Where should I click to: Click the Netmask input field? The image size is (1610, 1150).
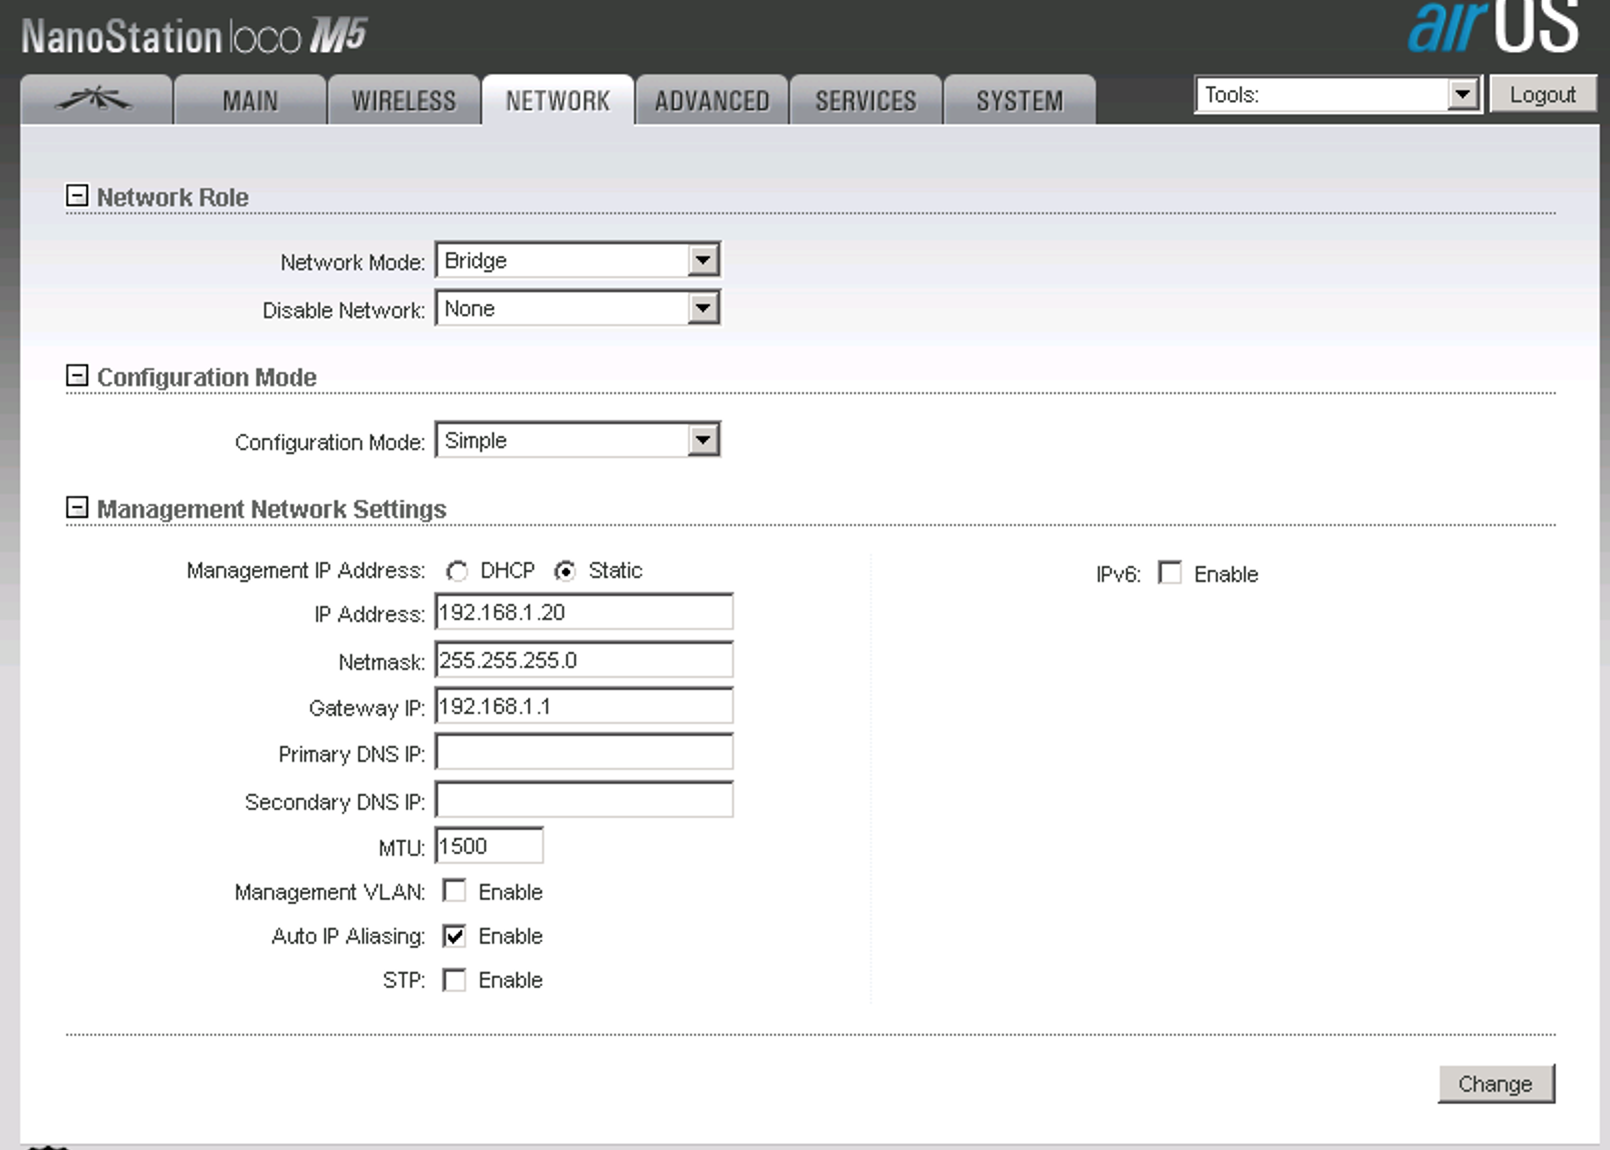pos(584,660)
